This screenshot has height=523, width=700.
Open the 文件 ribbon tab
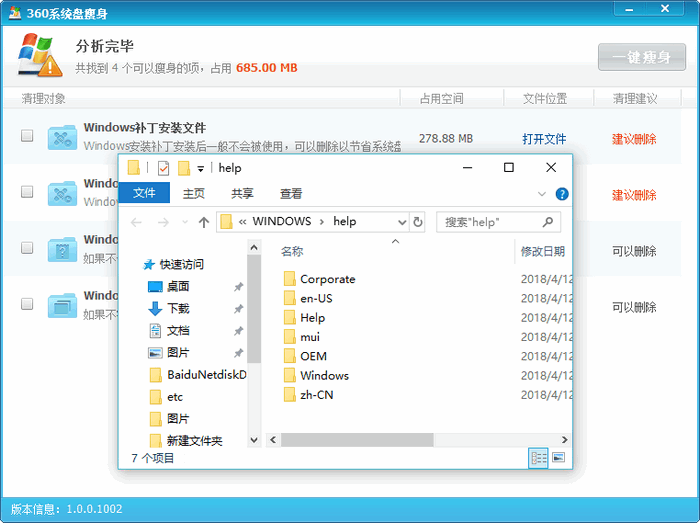tap(145, 194)
